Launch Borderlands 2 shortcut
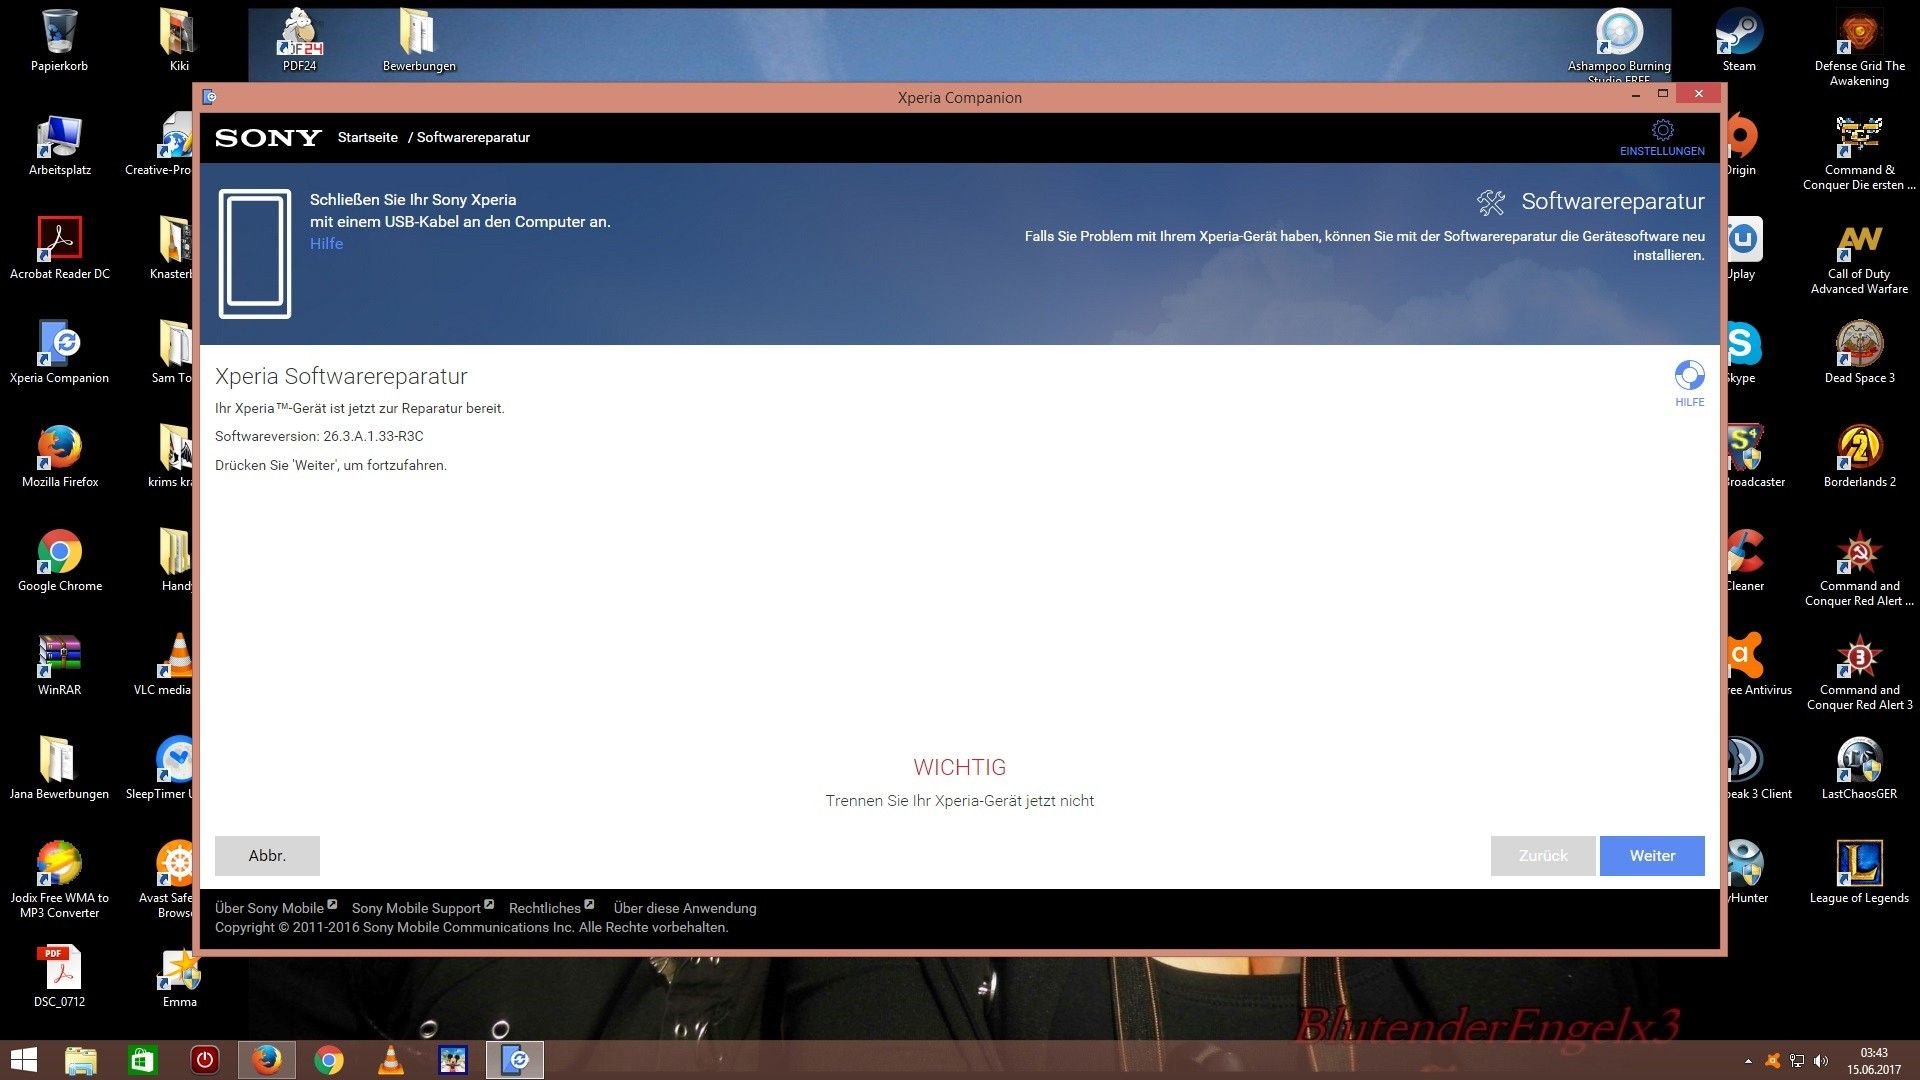 [x=1859, y=456]
